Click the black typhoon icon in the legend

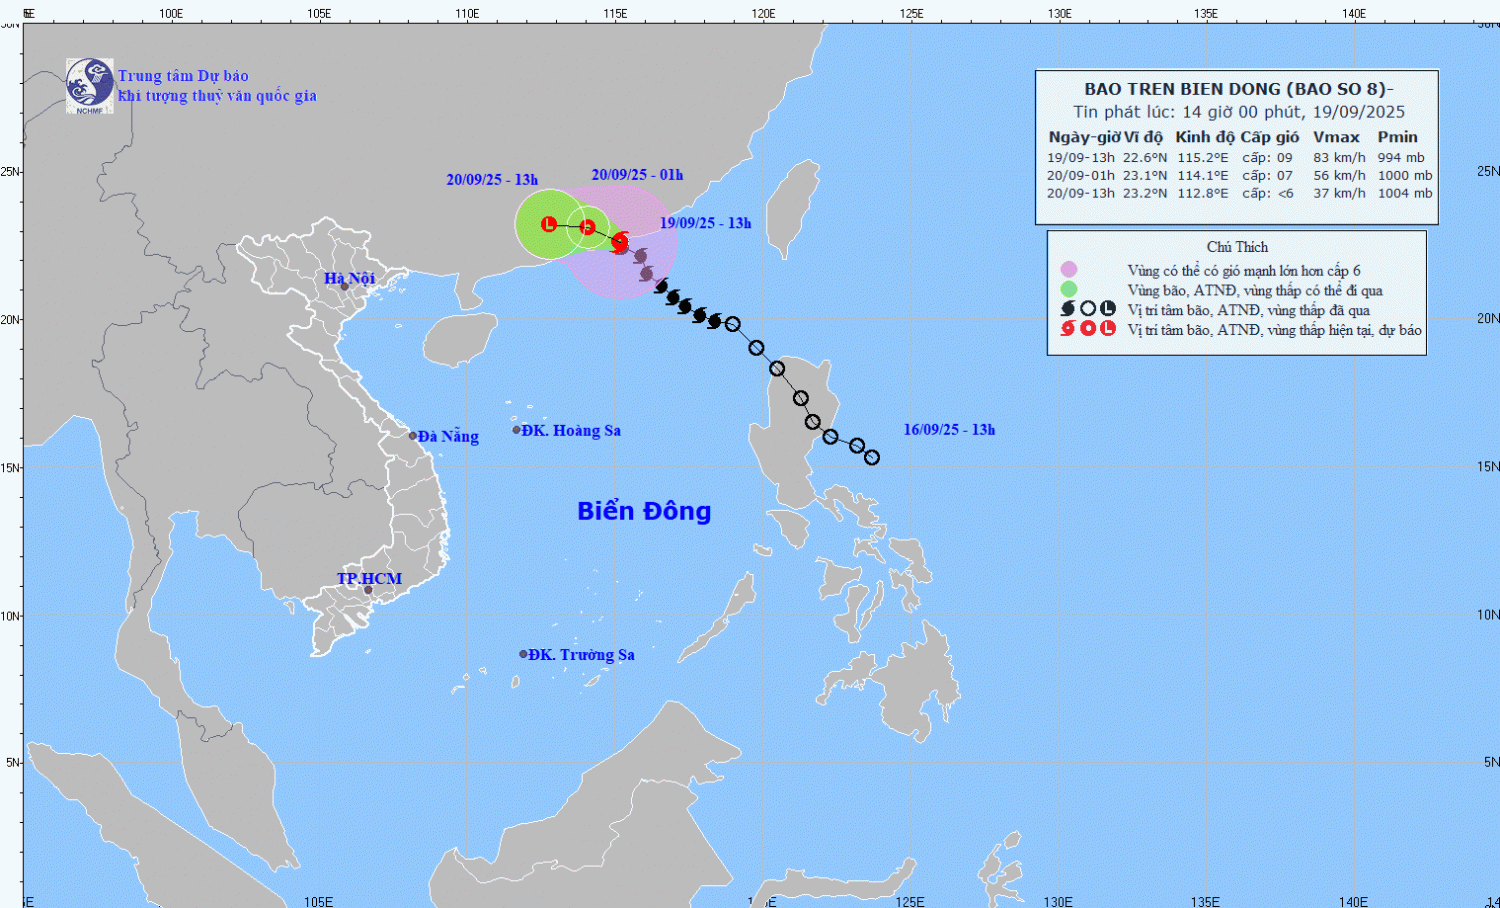[1068, 310]
